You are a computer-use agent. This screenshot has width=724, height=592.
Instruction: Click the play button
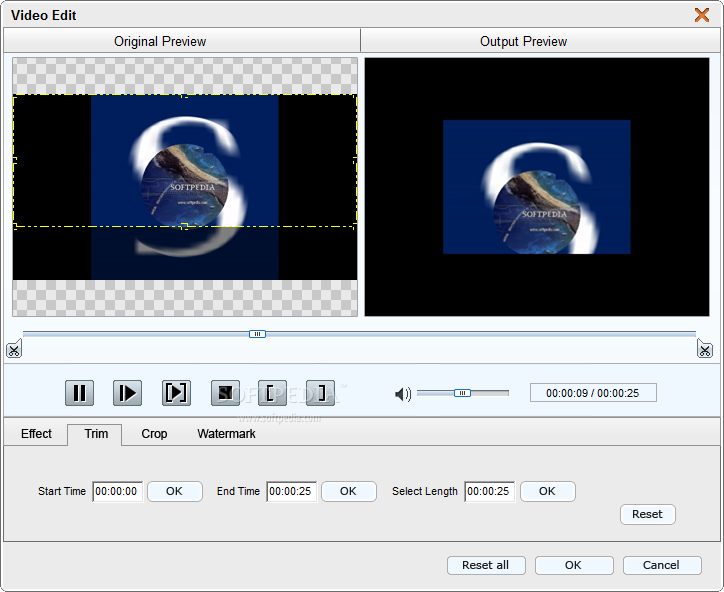[127, 393]
